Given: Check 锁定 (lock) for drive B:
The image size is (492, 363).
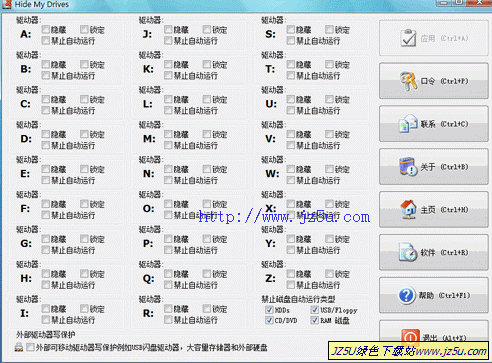Looking at the screenshot, I should (x=84, y=64).
